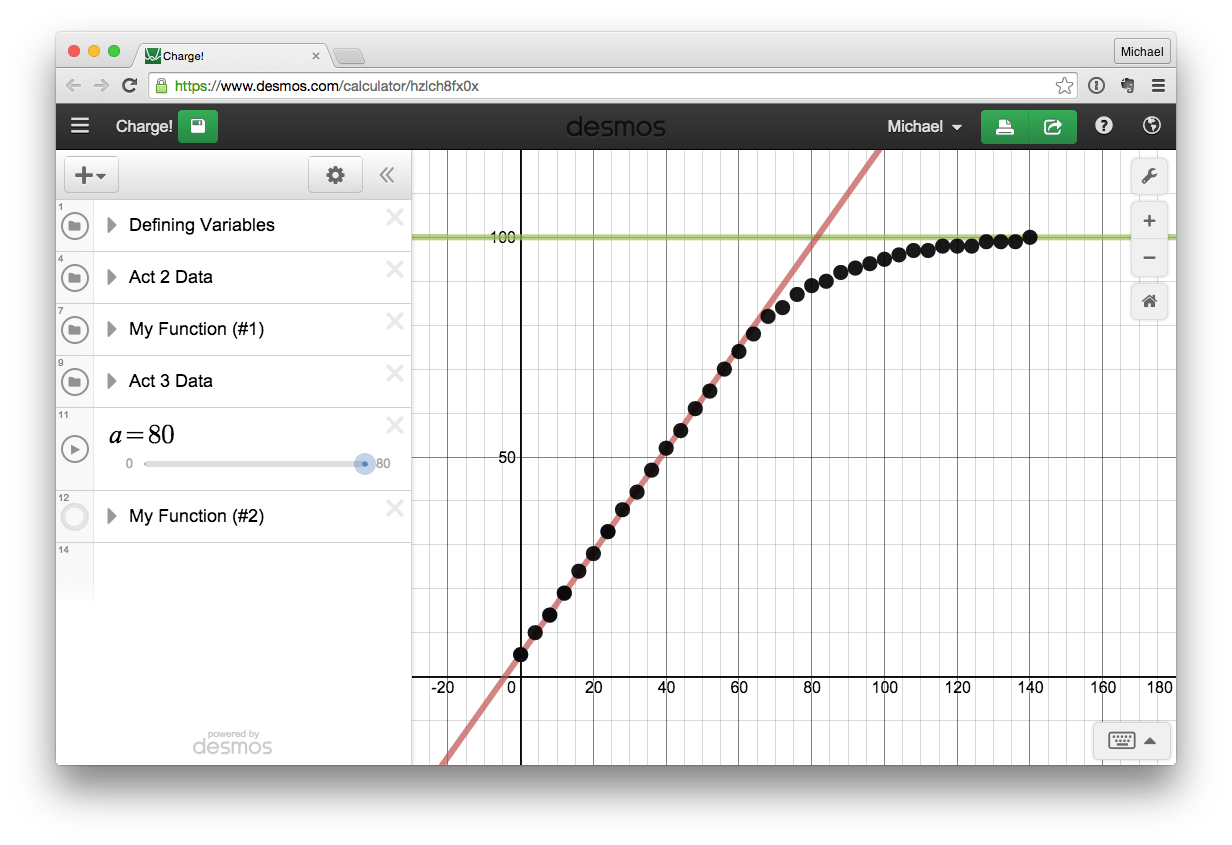Expand Act 2 Data folder
This screenshot has width=1232, height=845.
pyautogui.click(x=112, y=277)
